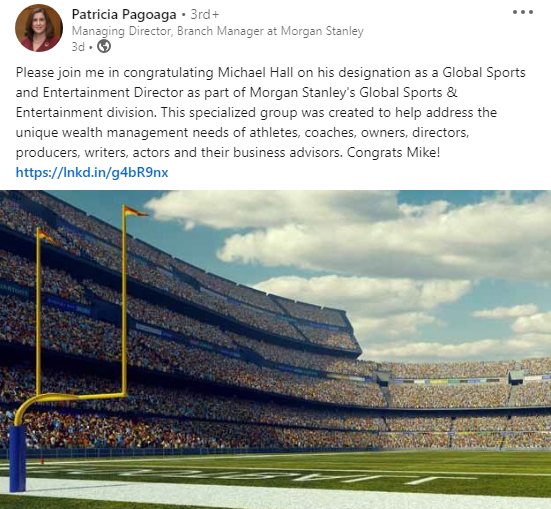Open the football stadium image
551x509 pixels.
coord(276,349)
